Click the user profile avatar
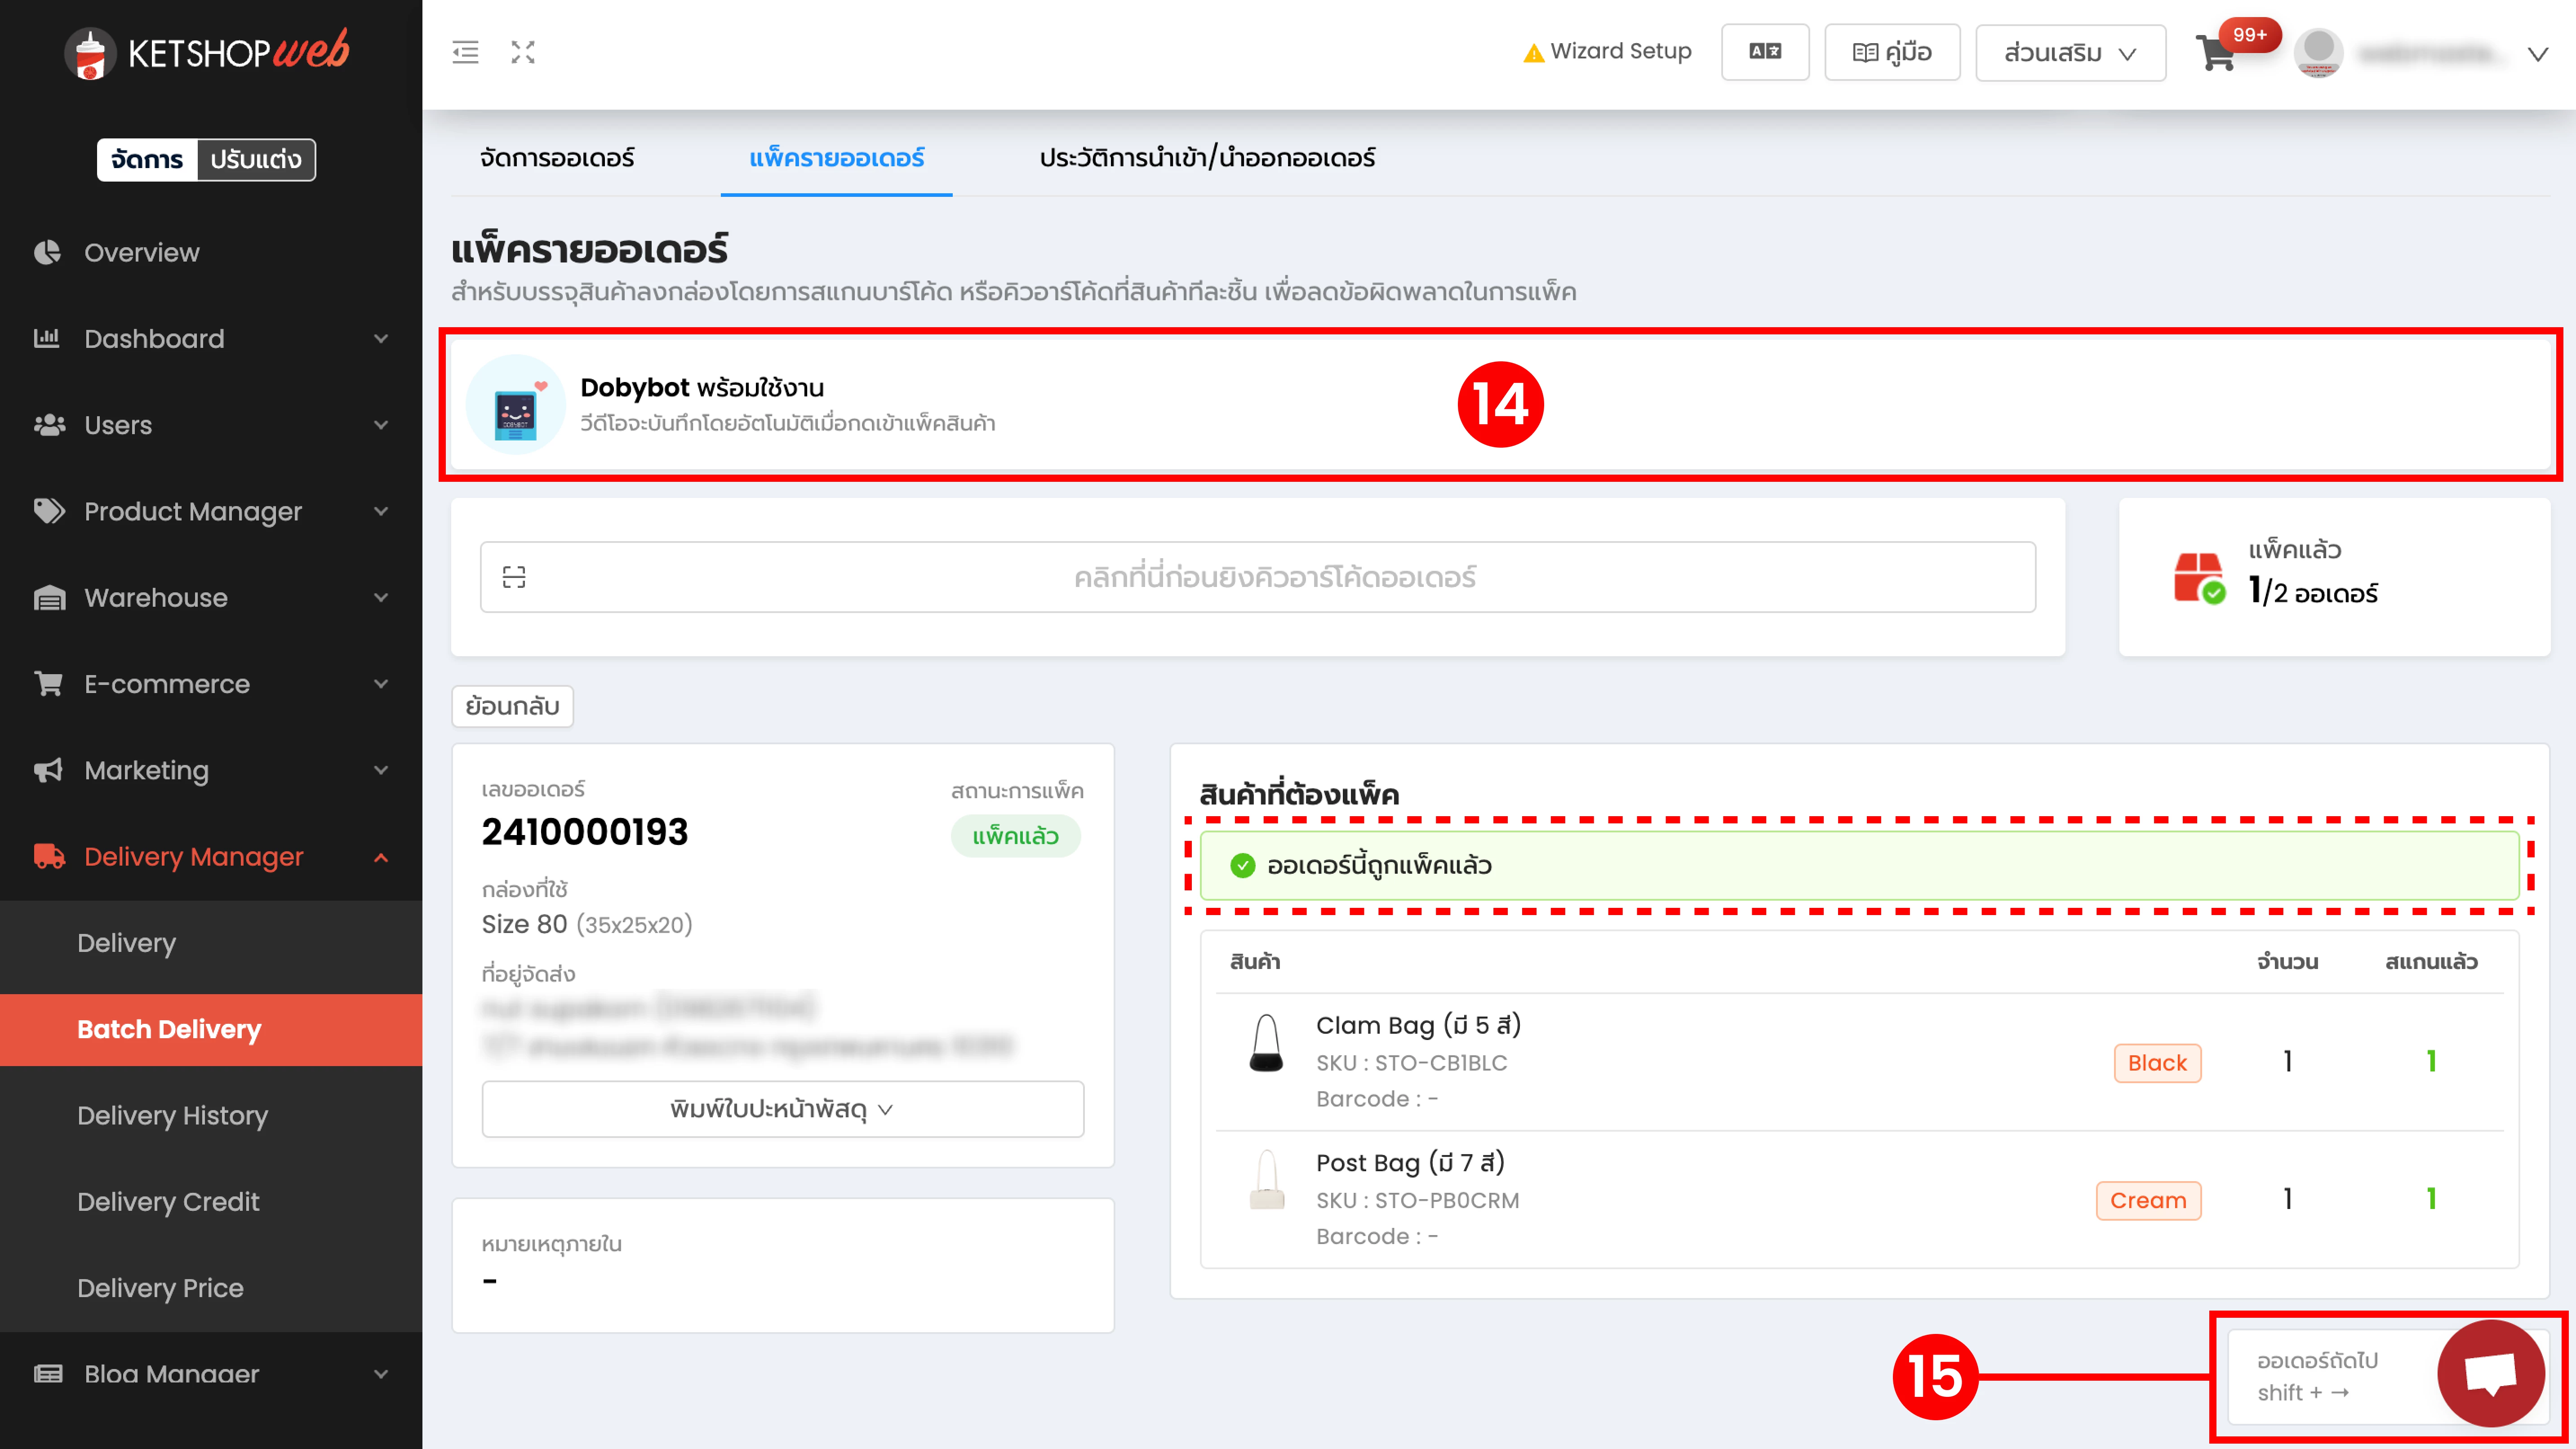Screen dimensions: 2576x1449 (2319, 52)
